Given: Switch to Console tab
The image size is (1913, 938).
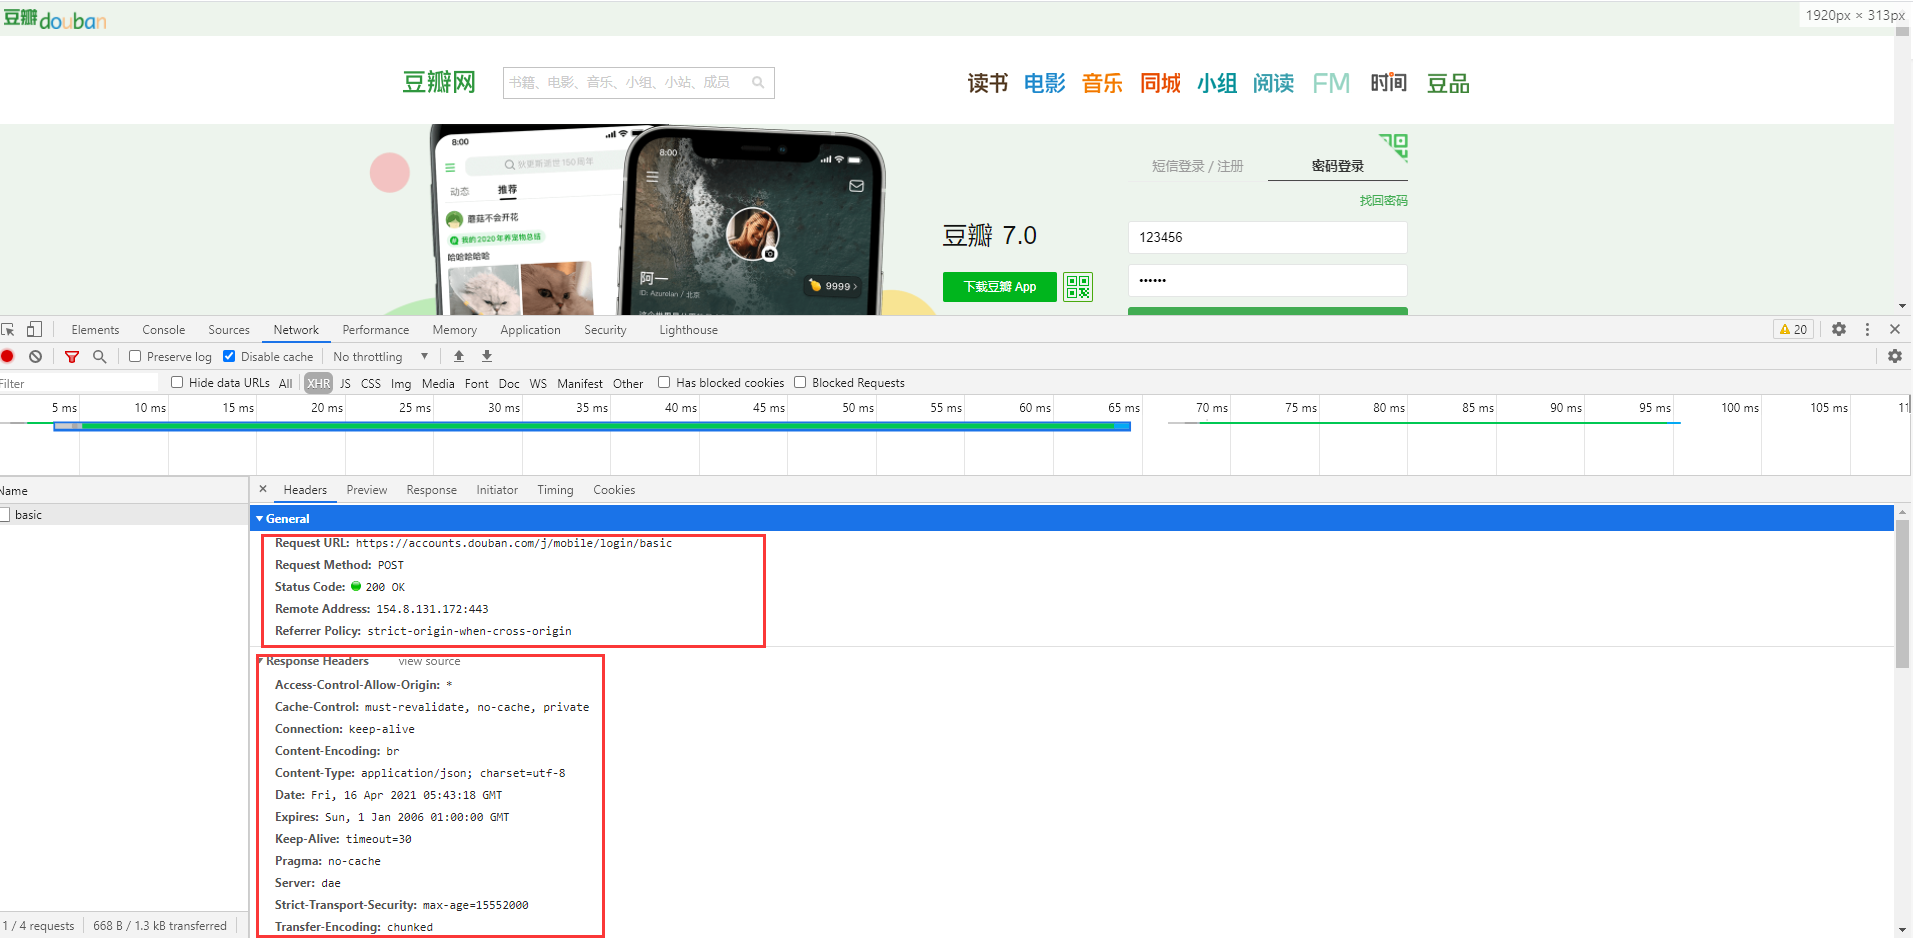Looking at the screenshot, I should (x=163, y=330).
